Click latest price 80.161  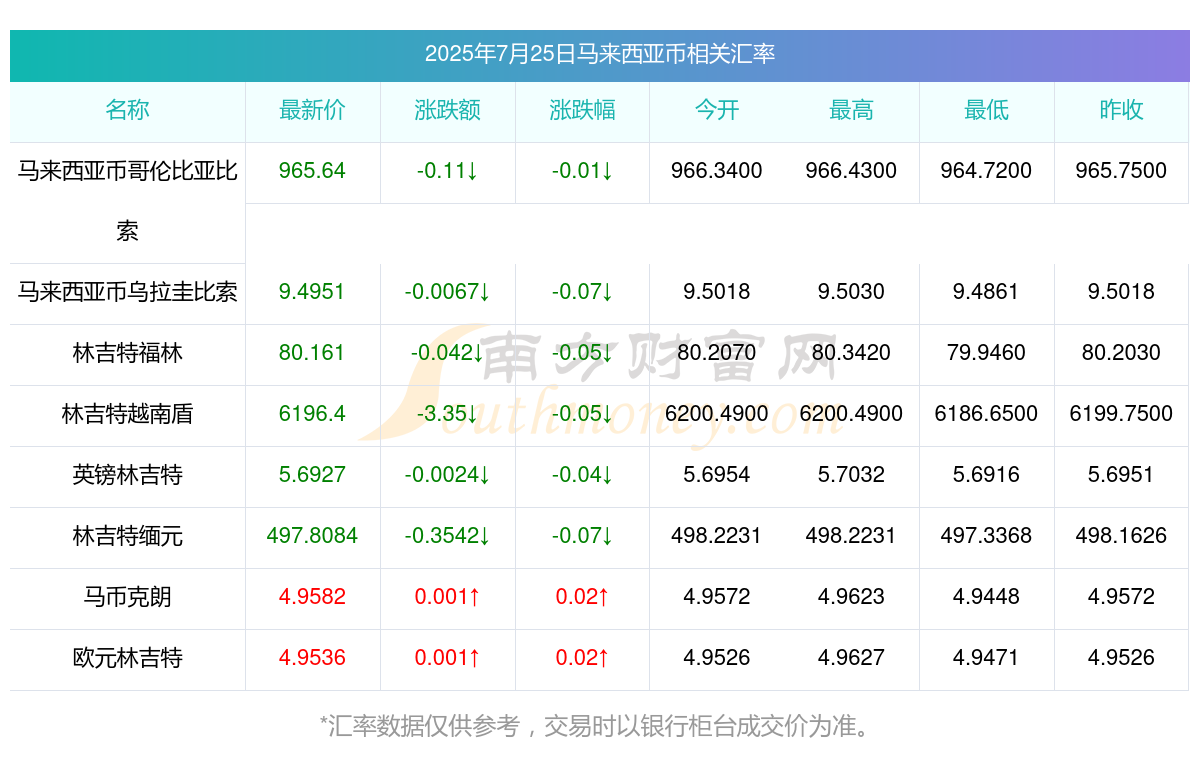click(x=312, y=353)
